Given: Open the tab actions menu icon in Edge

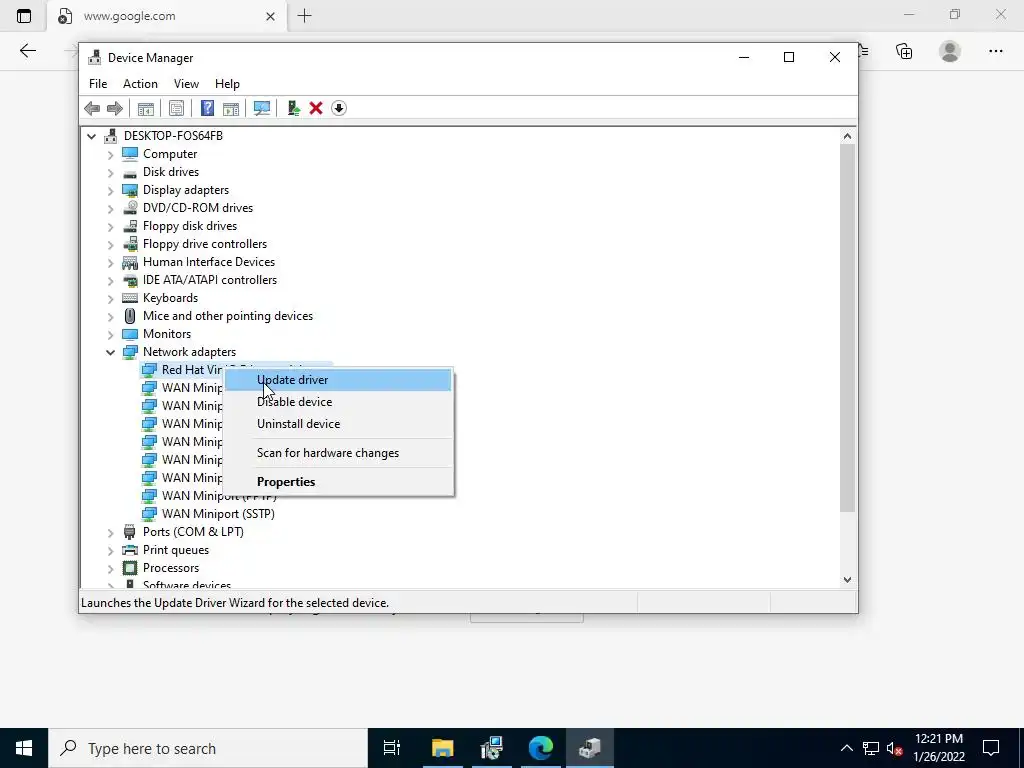Looking at the screenshot, I should pos(24,16).
